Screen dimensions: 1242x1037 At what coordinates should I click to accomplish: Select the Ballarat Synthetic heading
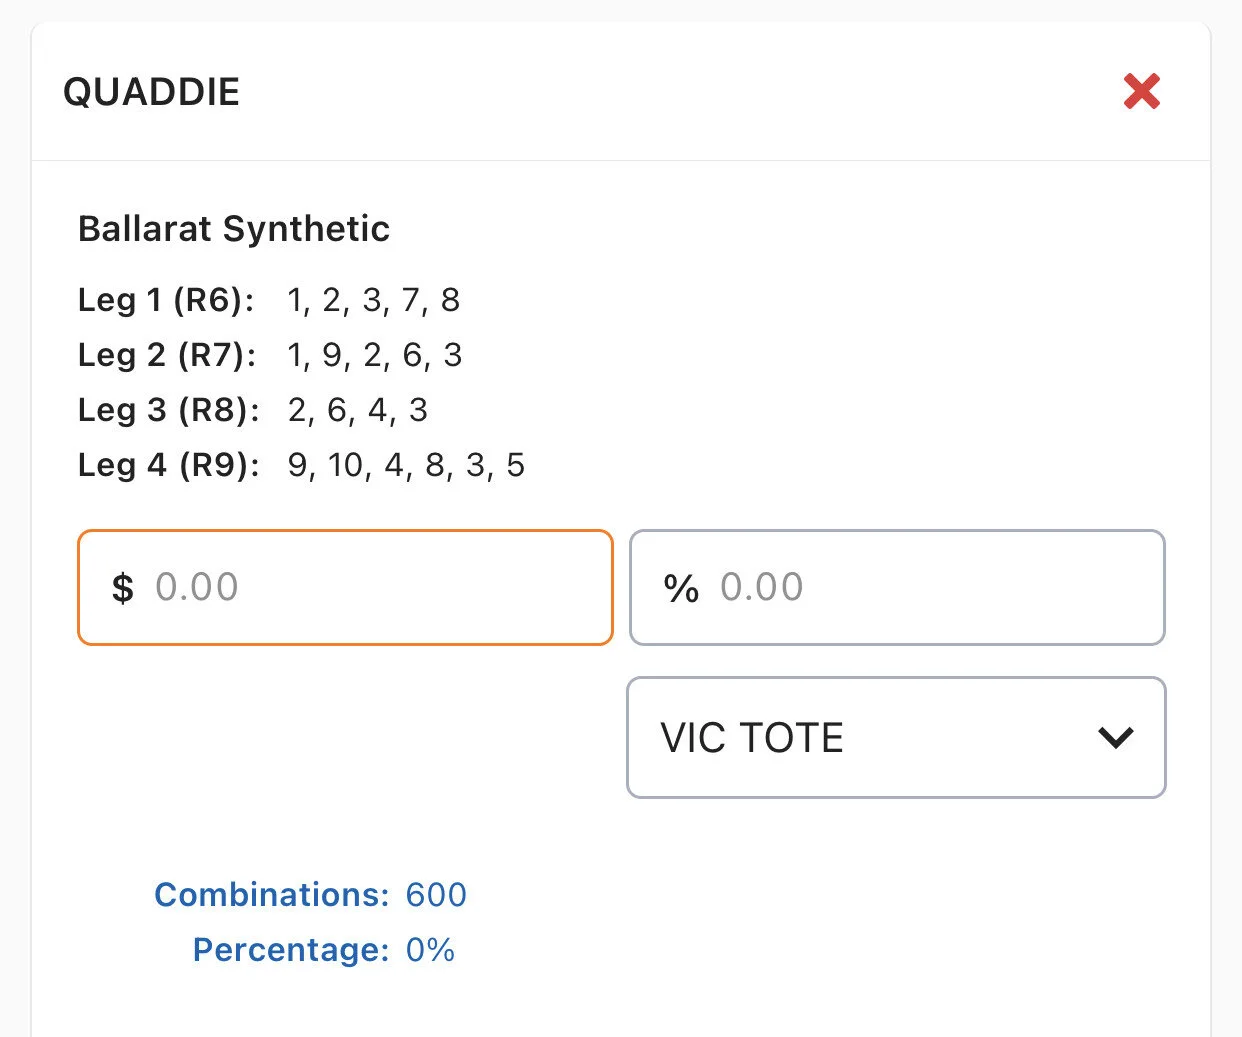pos(234,229)
